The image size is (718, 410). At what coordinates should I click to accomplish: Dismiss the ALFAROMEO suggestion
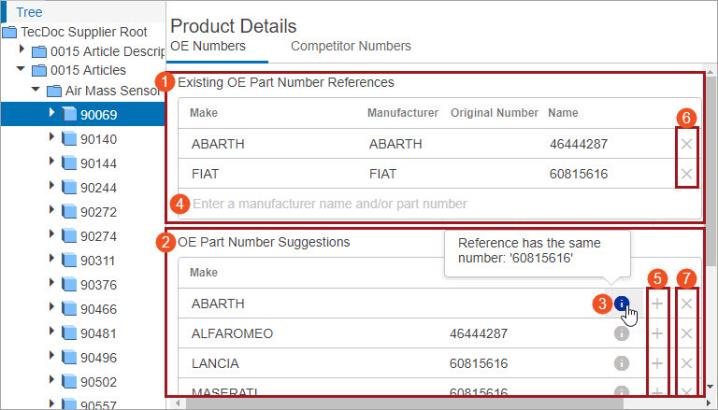[686, 333]
